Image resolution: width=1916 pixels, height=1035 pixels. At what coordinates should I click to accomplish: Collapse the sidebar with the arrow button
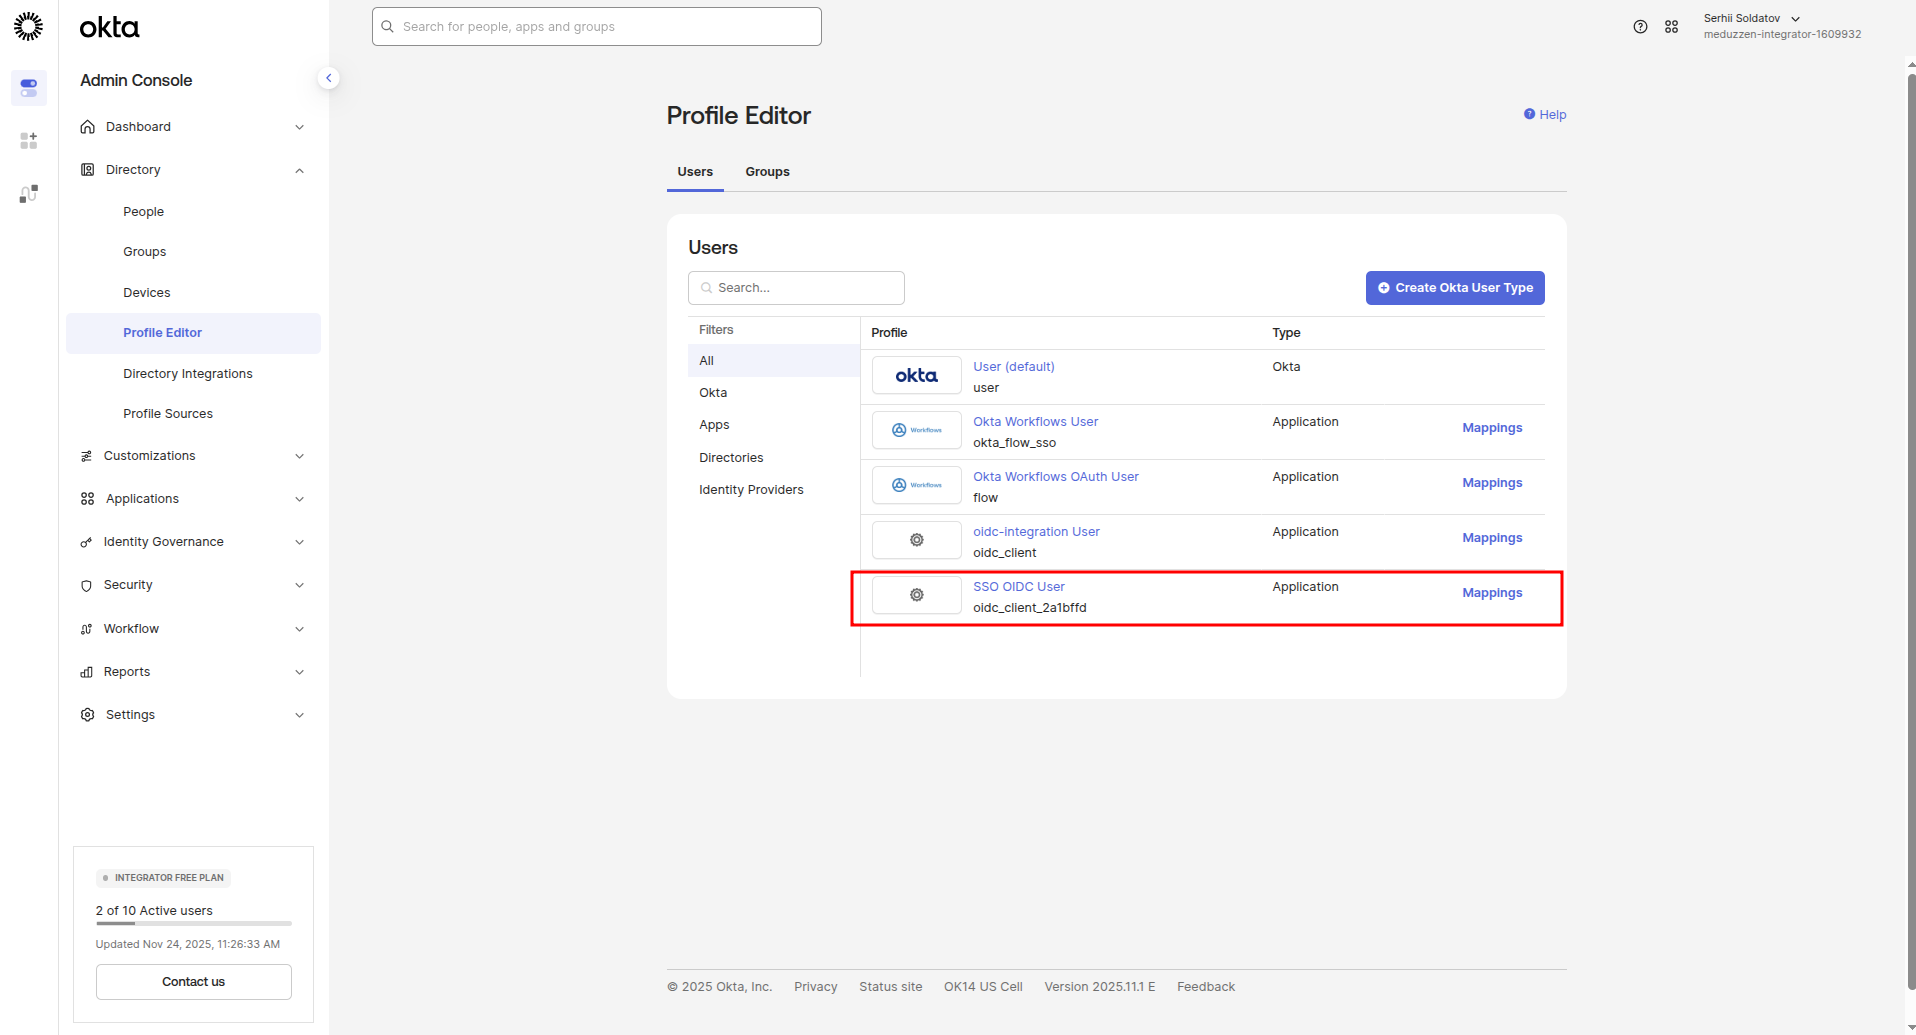pyautogui.click(x=328, y=78)
